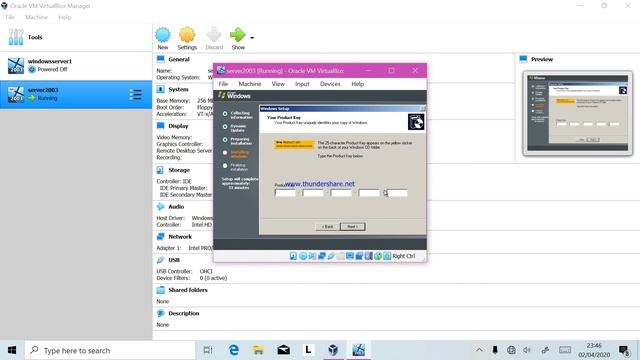Click the Storage section header
The height and width of the screenshot is (360, 640).
pyautogui.click(x=179, y=170)
